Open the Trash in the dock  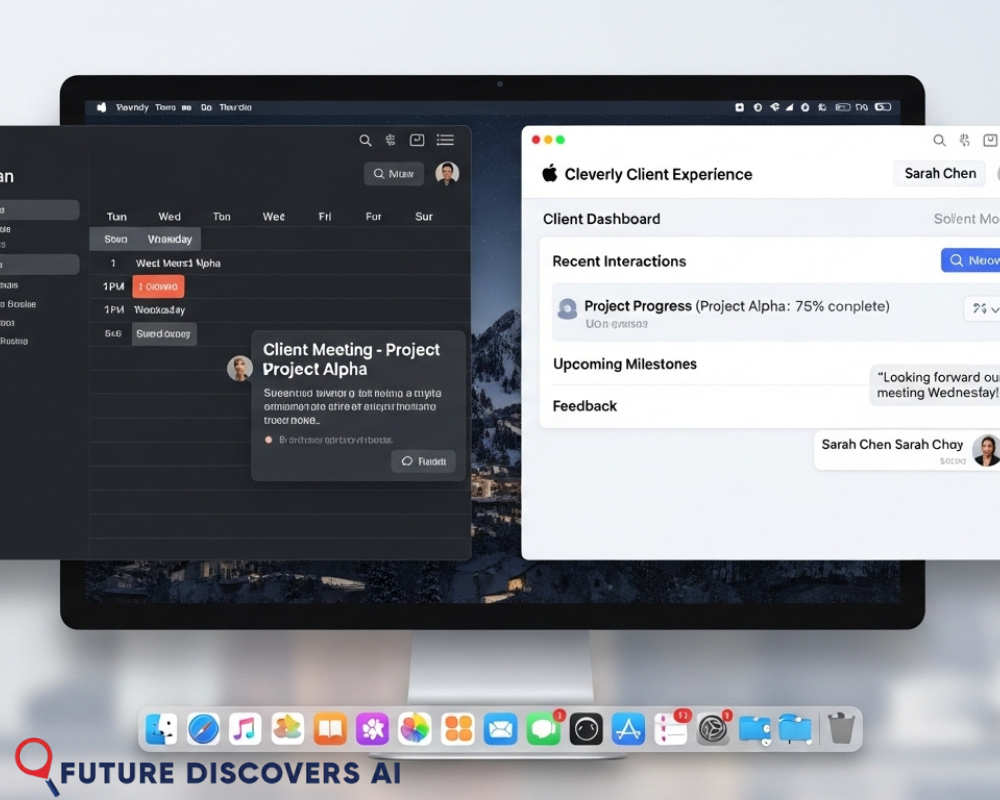(x=841, y=728)
